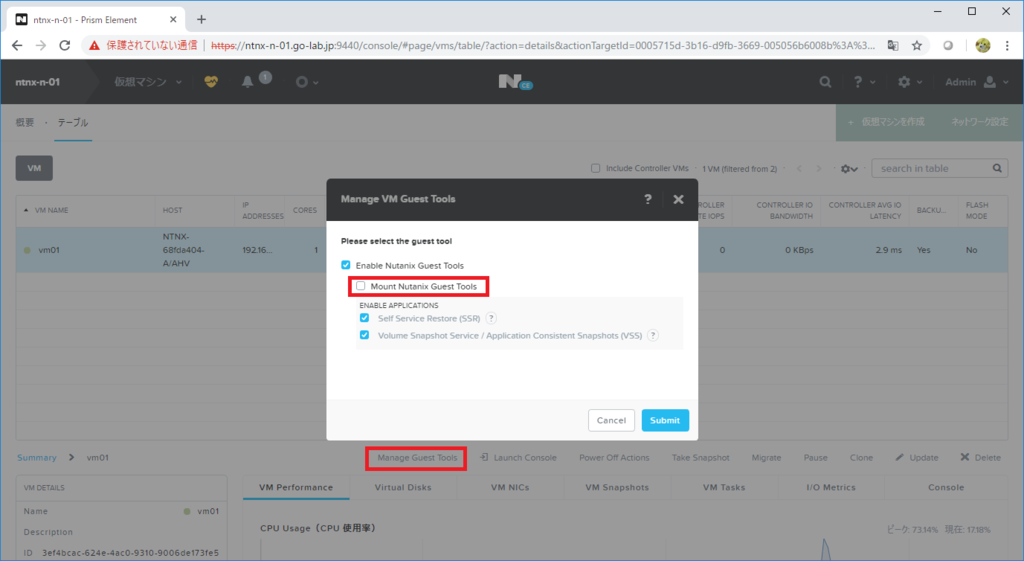Click the Submit button
Image resolution: width=1024 pixels, height=561 pixels.
coord(665,420)
